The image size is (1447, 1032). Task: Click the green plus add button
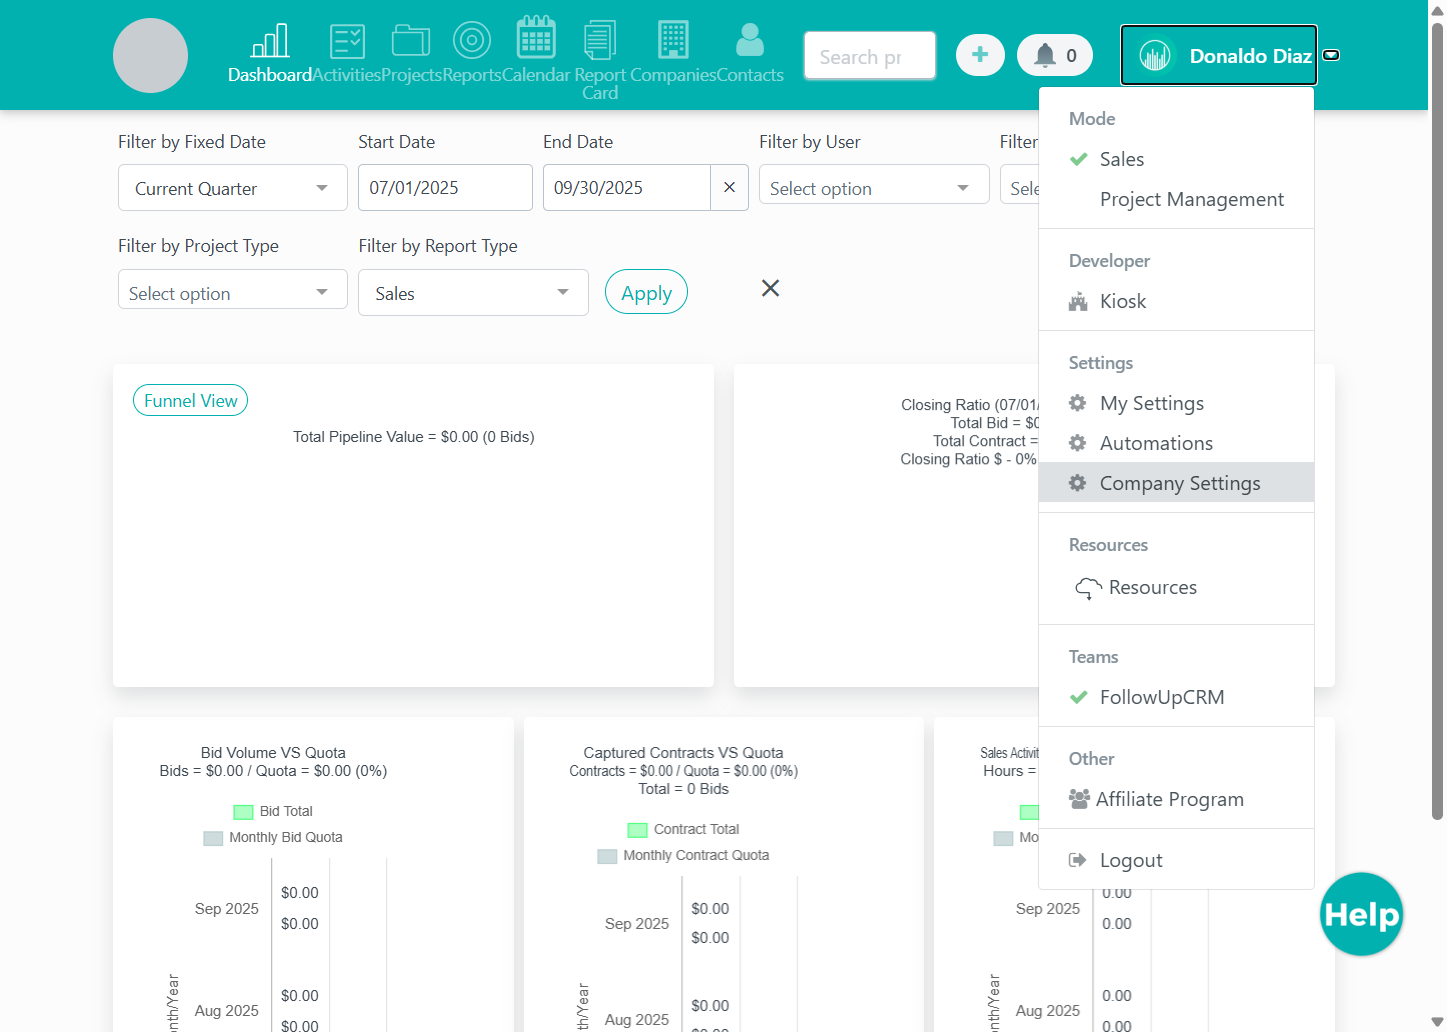(x=980, y=55)
